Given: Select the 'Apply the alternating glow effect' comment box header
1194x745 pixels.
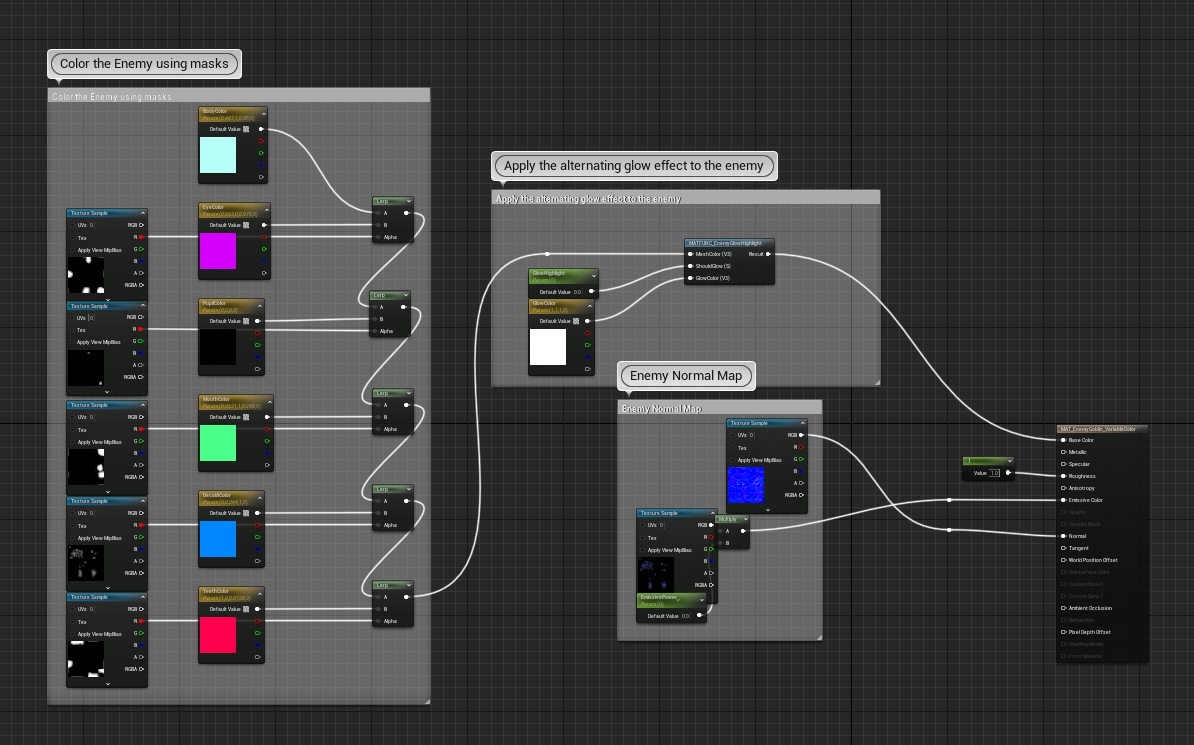Looking at the screenshot, I should [686, 198].
